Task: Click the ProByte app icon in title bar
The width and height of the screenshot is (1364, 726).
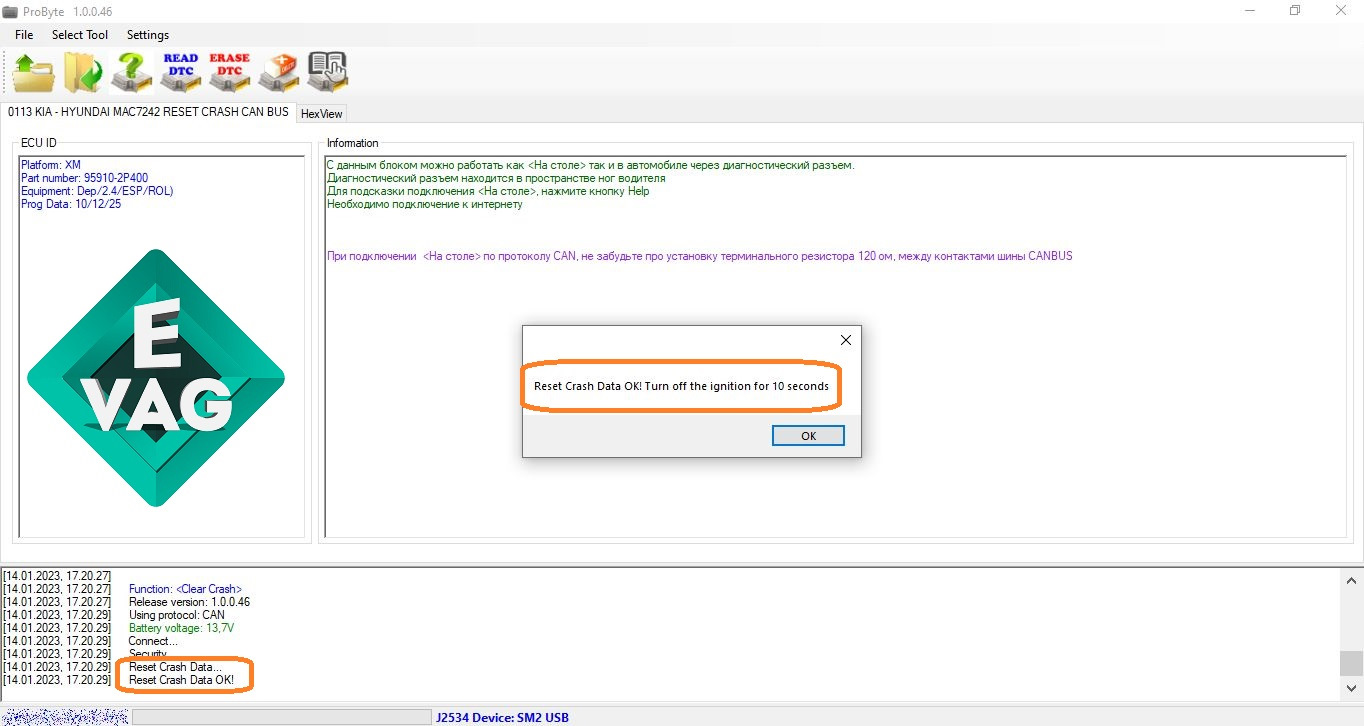Action: [10, 11]
